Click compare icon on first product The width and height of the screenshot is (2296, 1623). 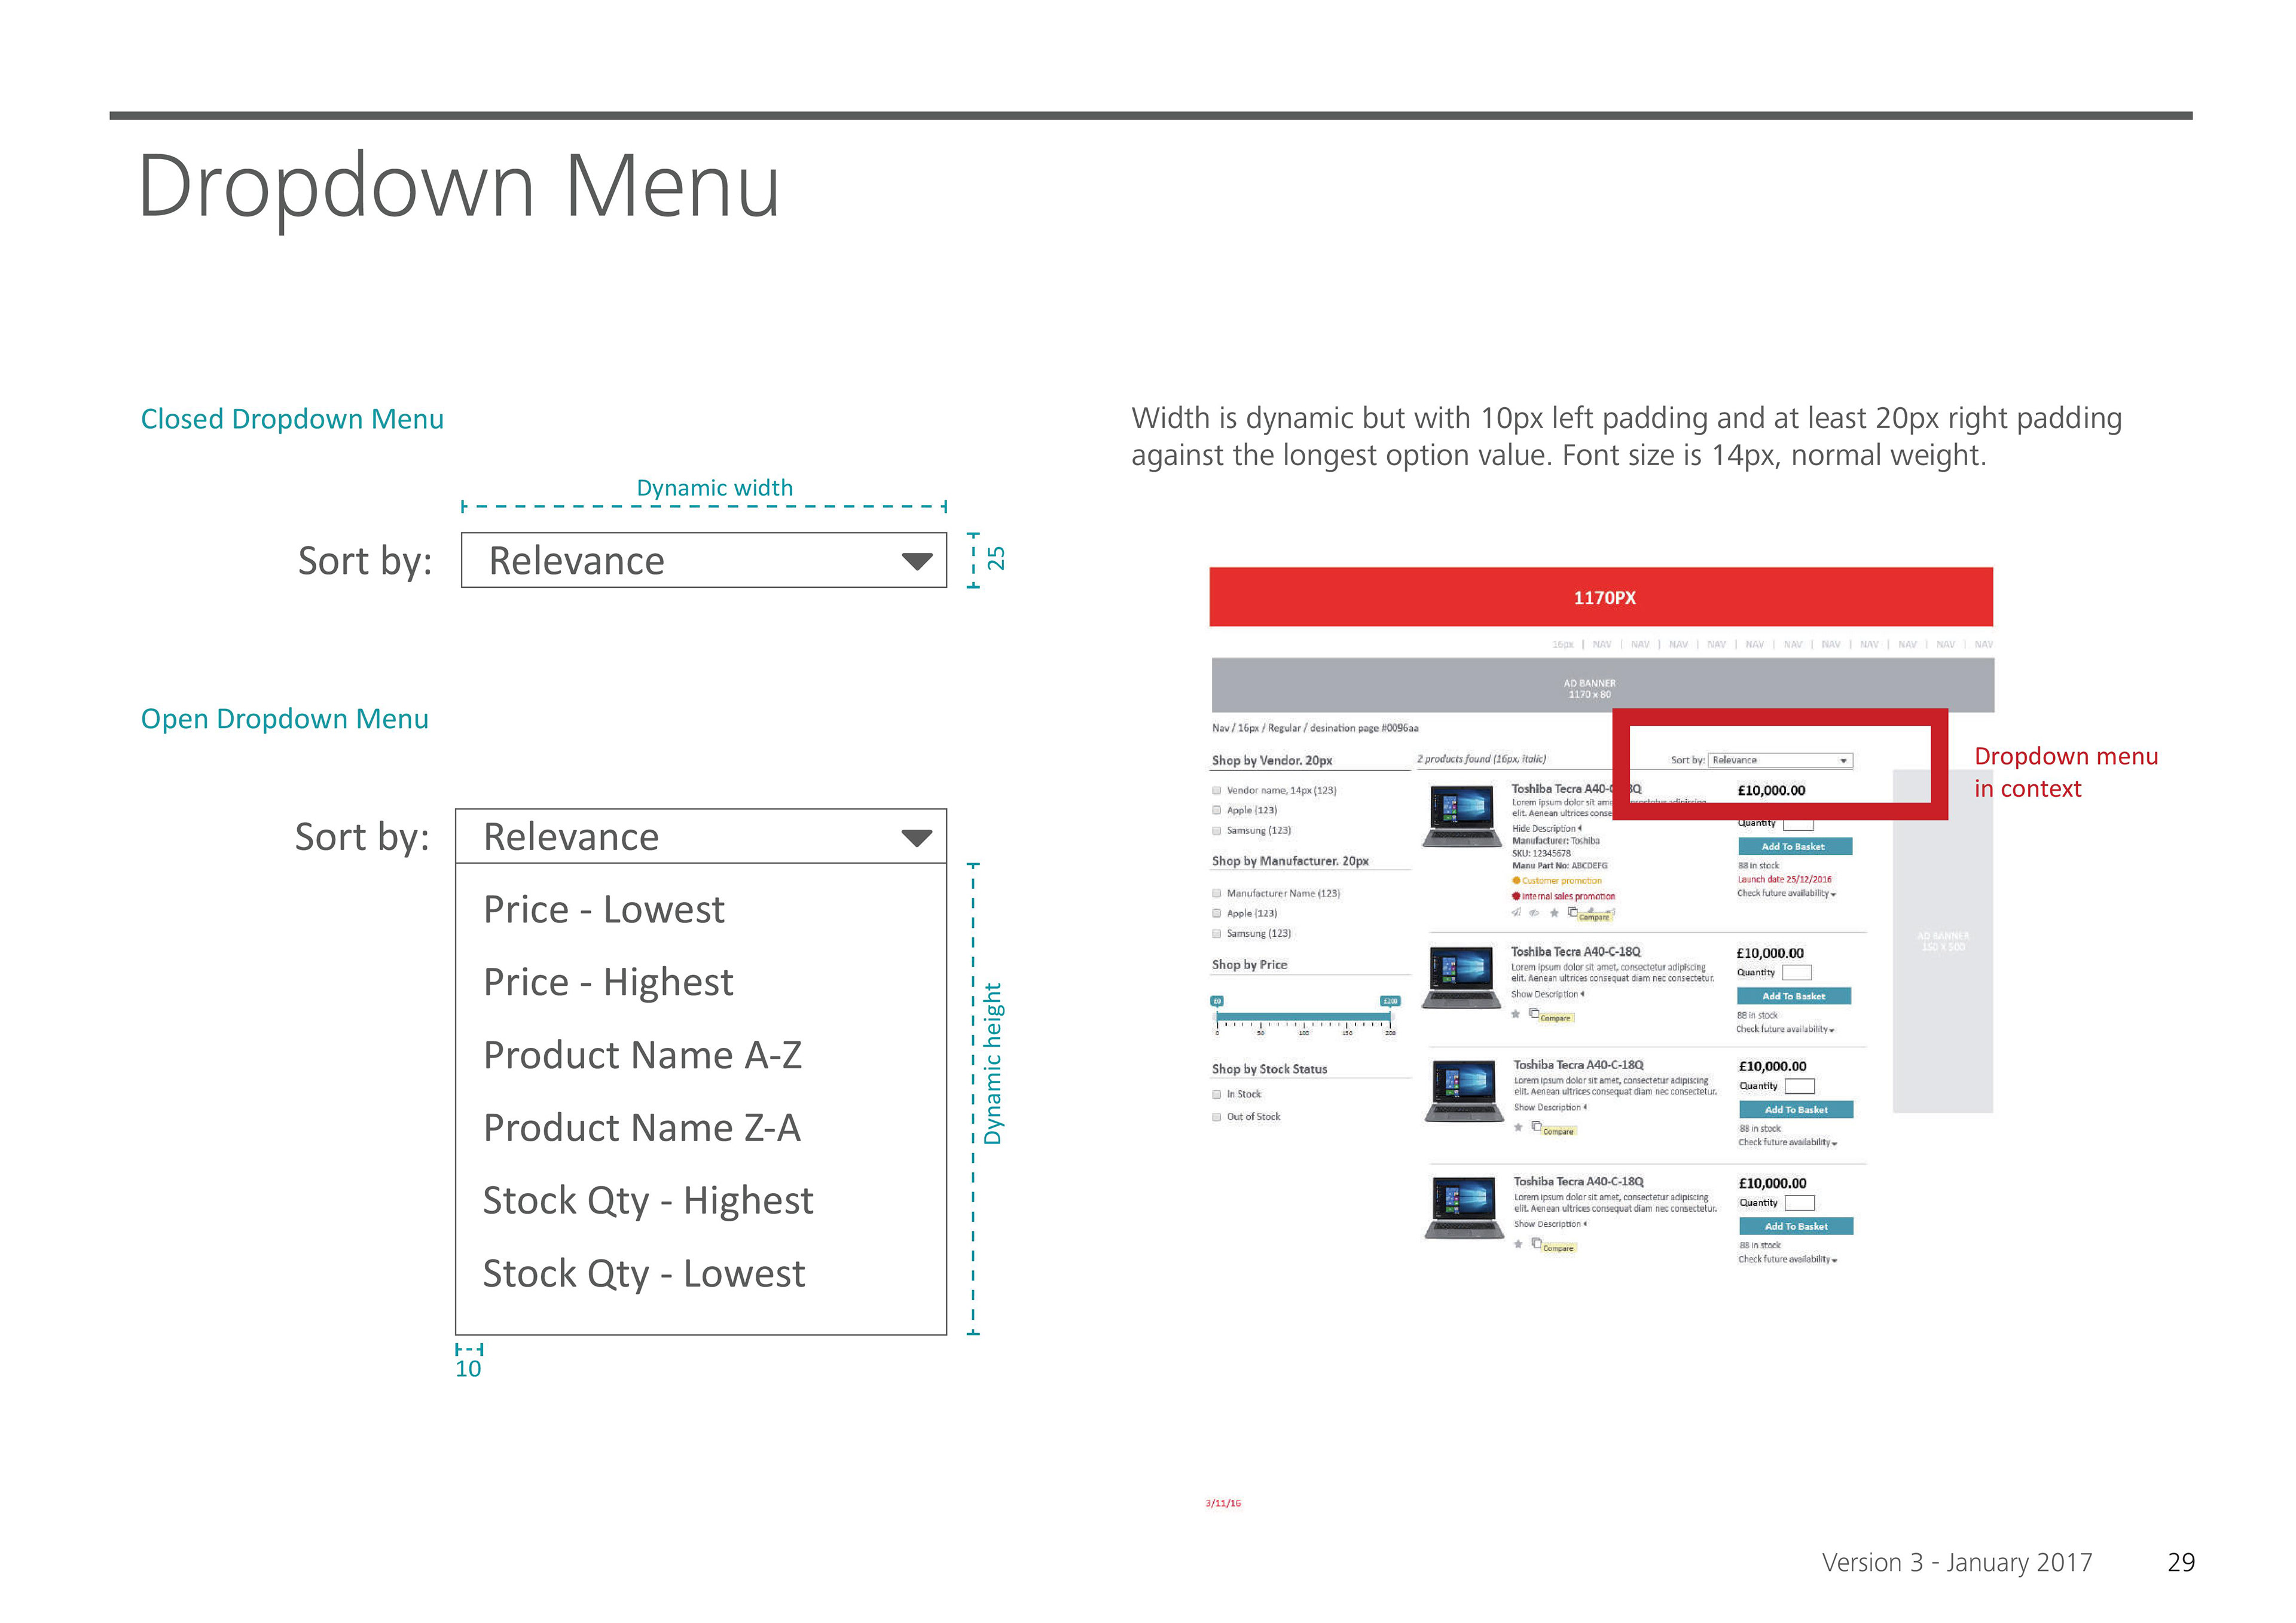(1573, 912)
